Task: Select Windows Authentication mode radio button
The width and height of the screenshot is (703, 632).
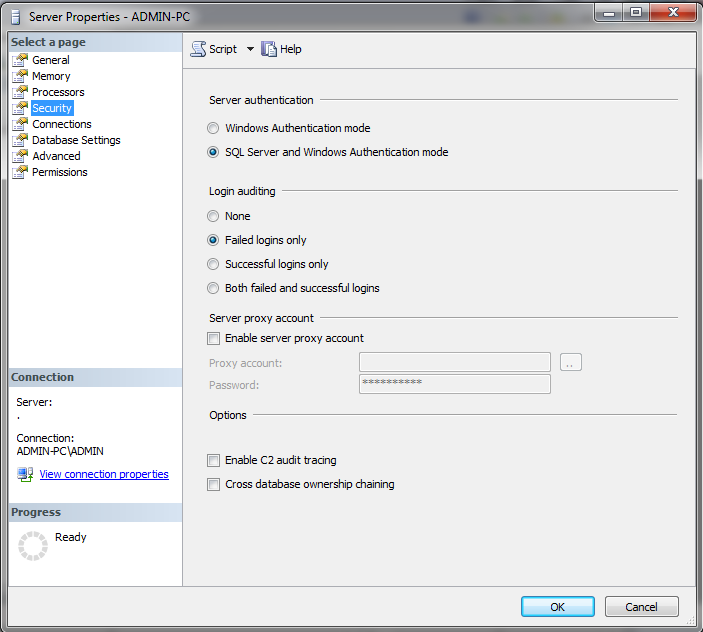Action: point(212,128)
